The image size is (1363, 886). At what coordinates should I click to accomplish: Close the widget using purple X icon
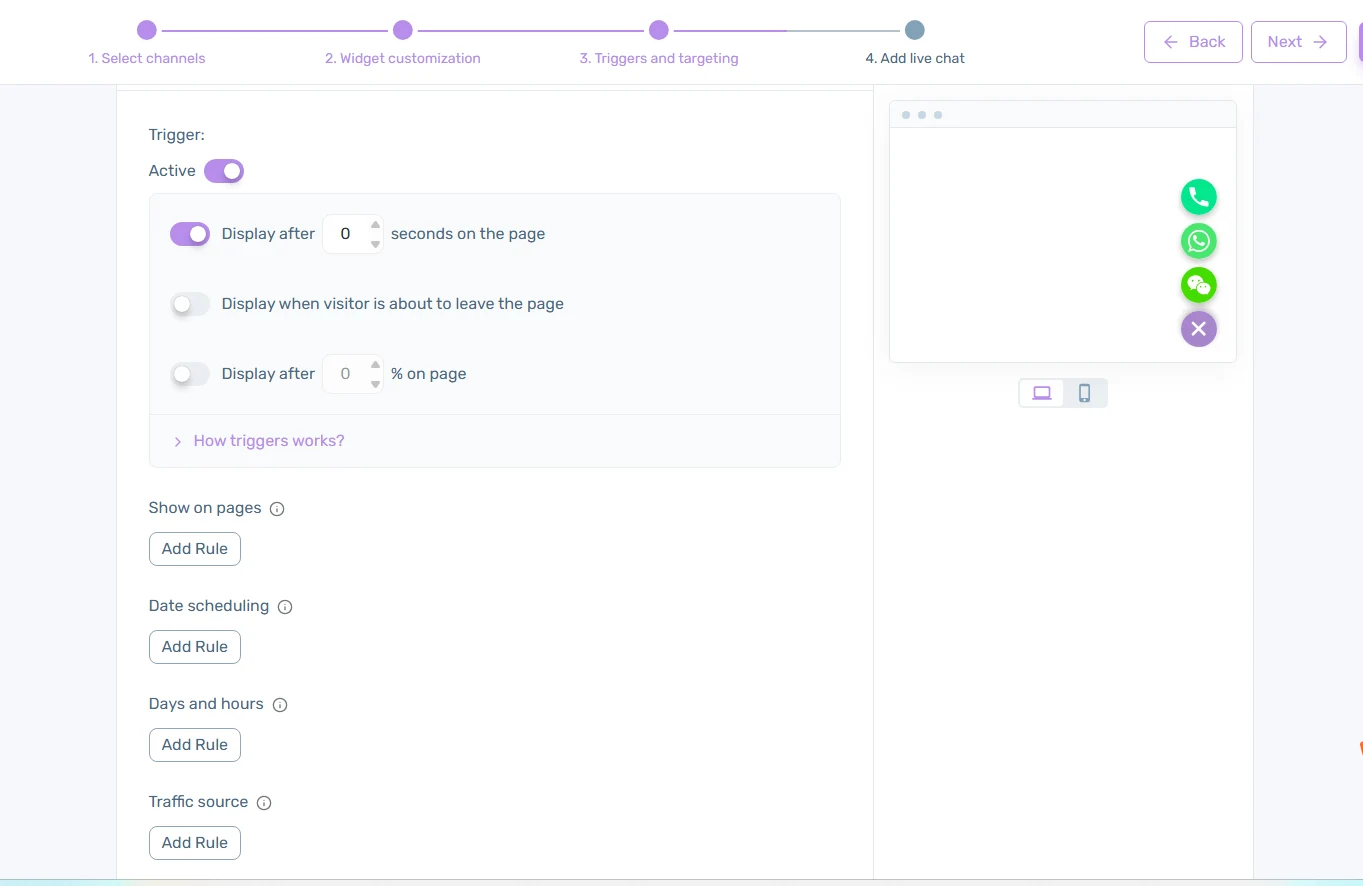1198,329
